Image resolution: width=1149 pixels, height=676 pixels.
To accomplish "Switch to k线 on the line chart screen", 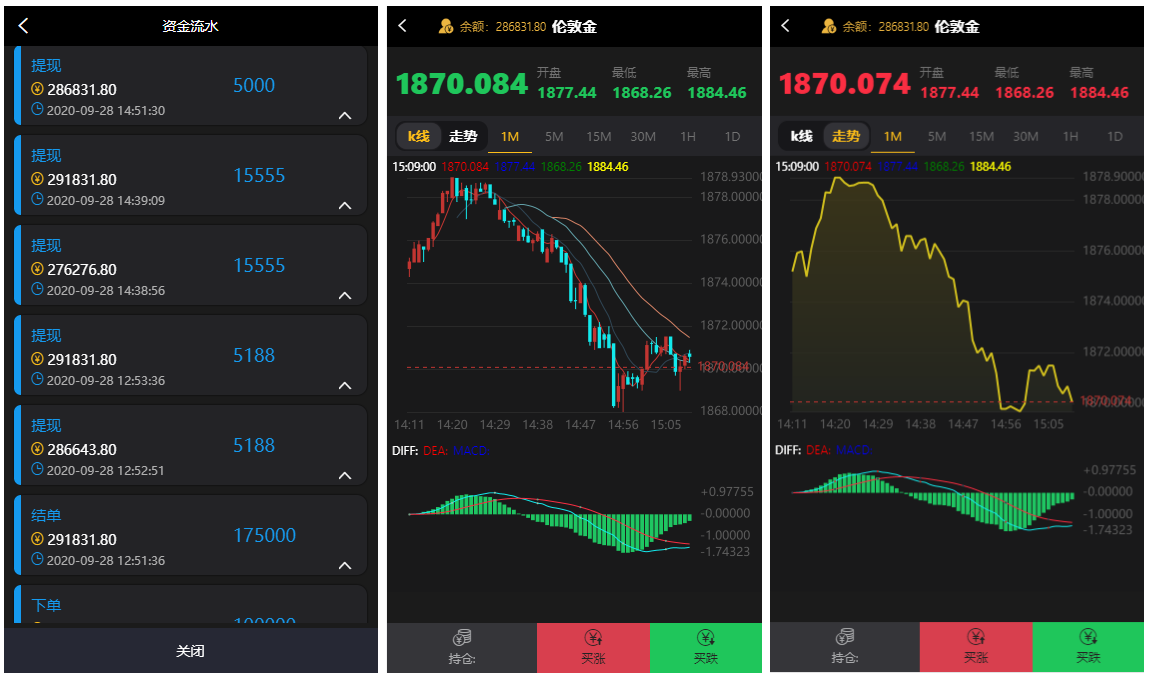I will pos(802,136).
